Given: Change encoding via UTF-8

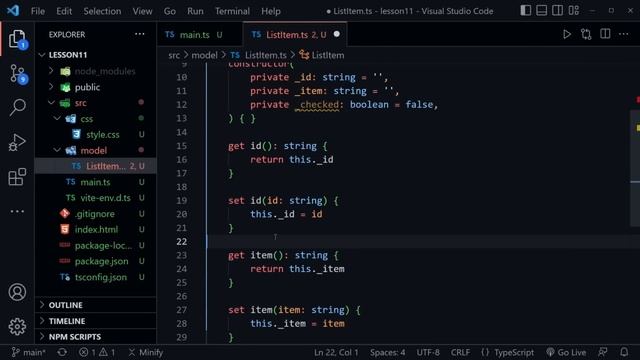Looking at the screenshot, I should [428, 352].
